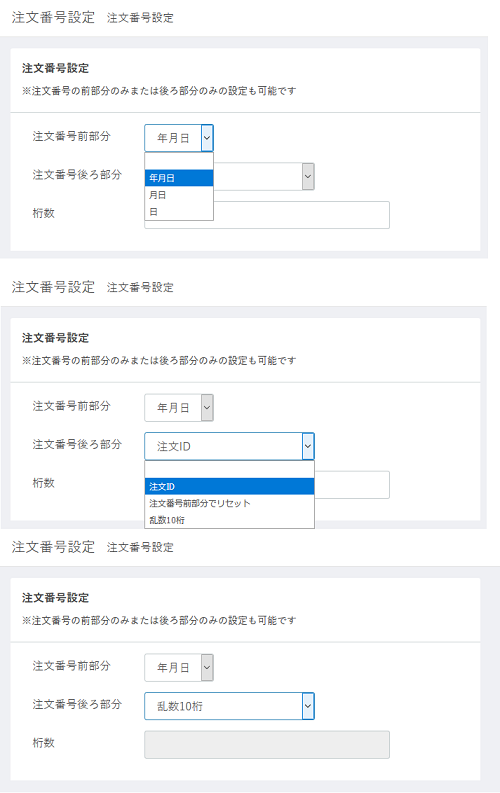Select the highlighted 注文ID list option
This screenshot has width=500, height=793.
(x=230, y=487)
